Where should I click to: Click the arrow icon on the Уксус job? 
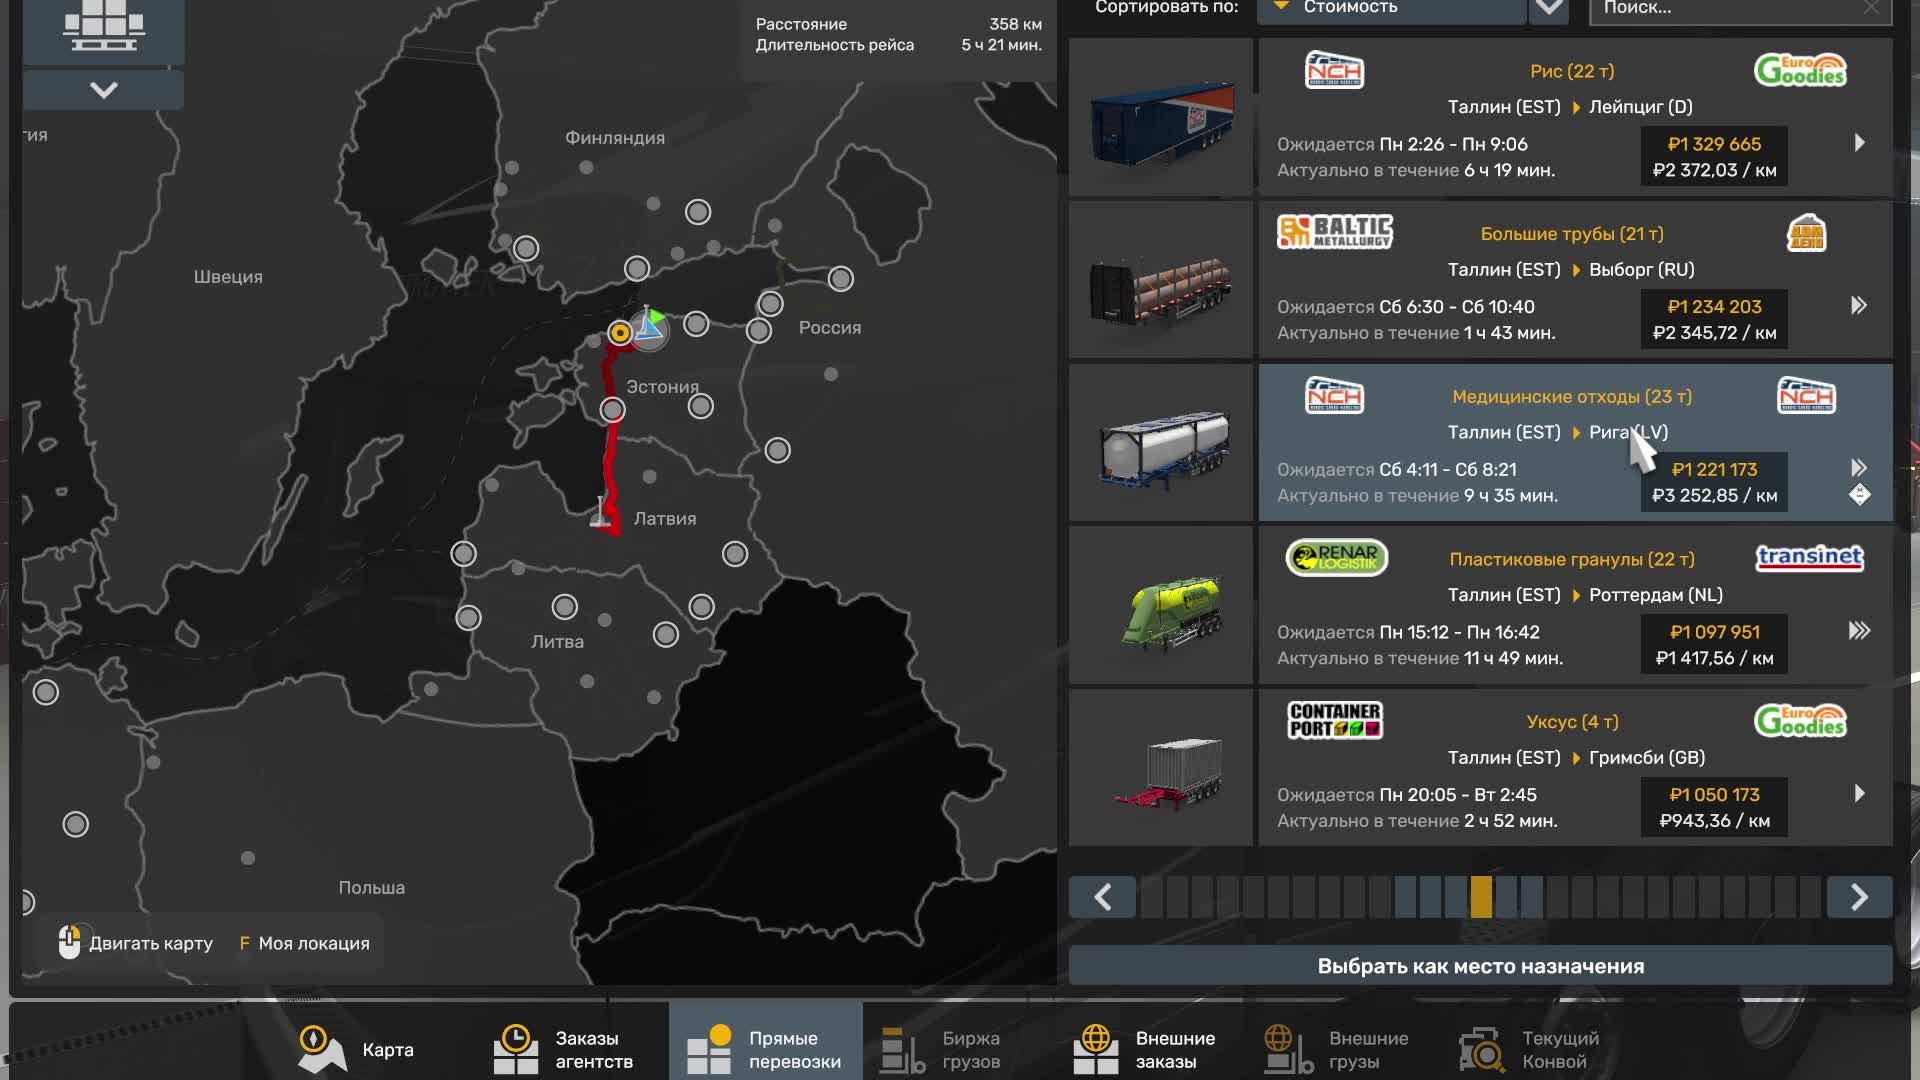(x=1859, y=794)
